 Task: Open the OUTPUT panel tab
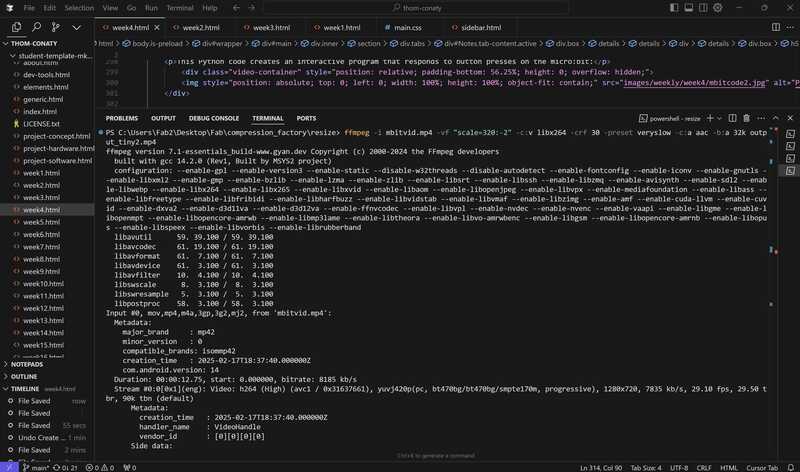pos(163,118)
